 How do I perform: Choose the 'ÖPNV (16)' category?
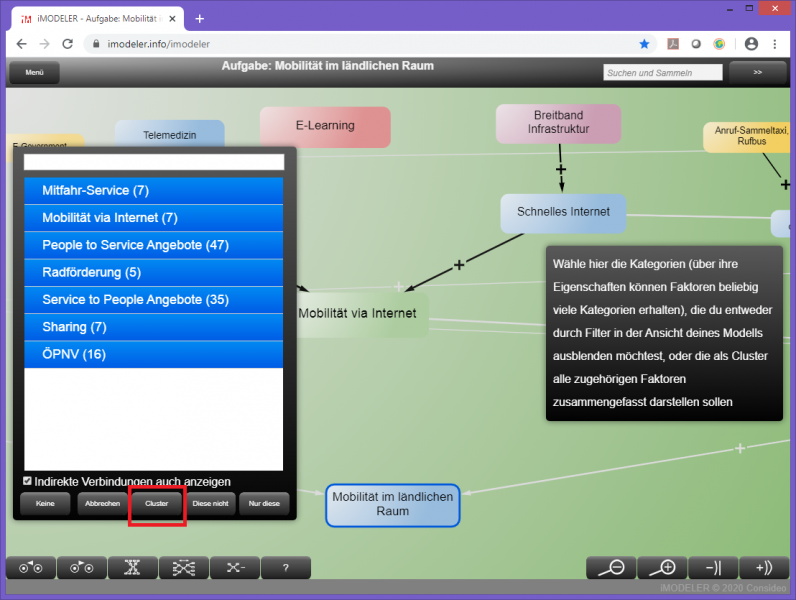pos(154,354)
